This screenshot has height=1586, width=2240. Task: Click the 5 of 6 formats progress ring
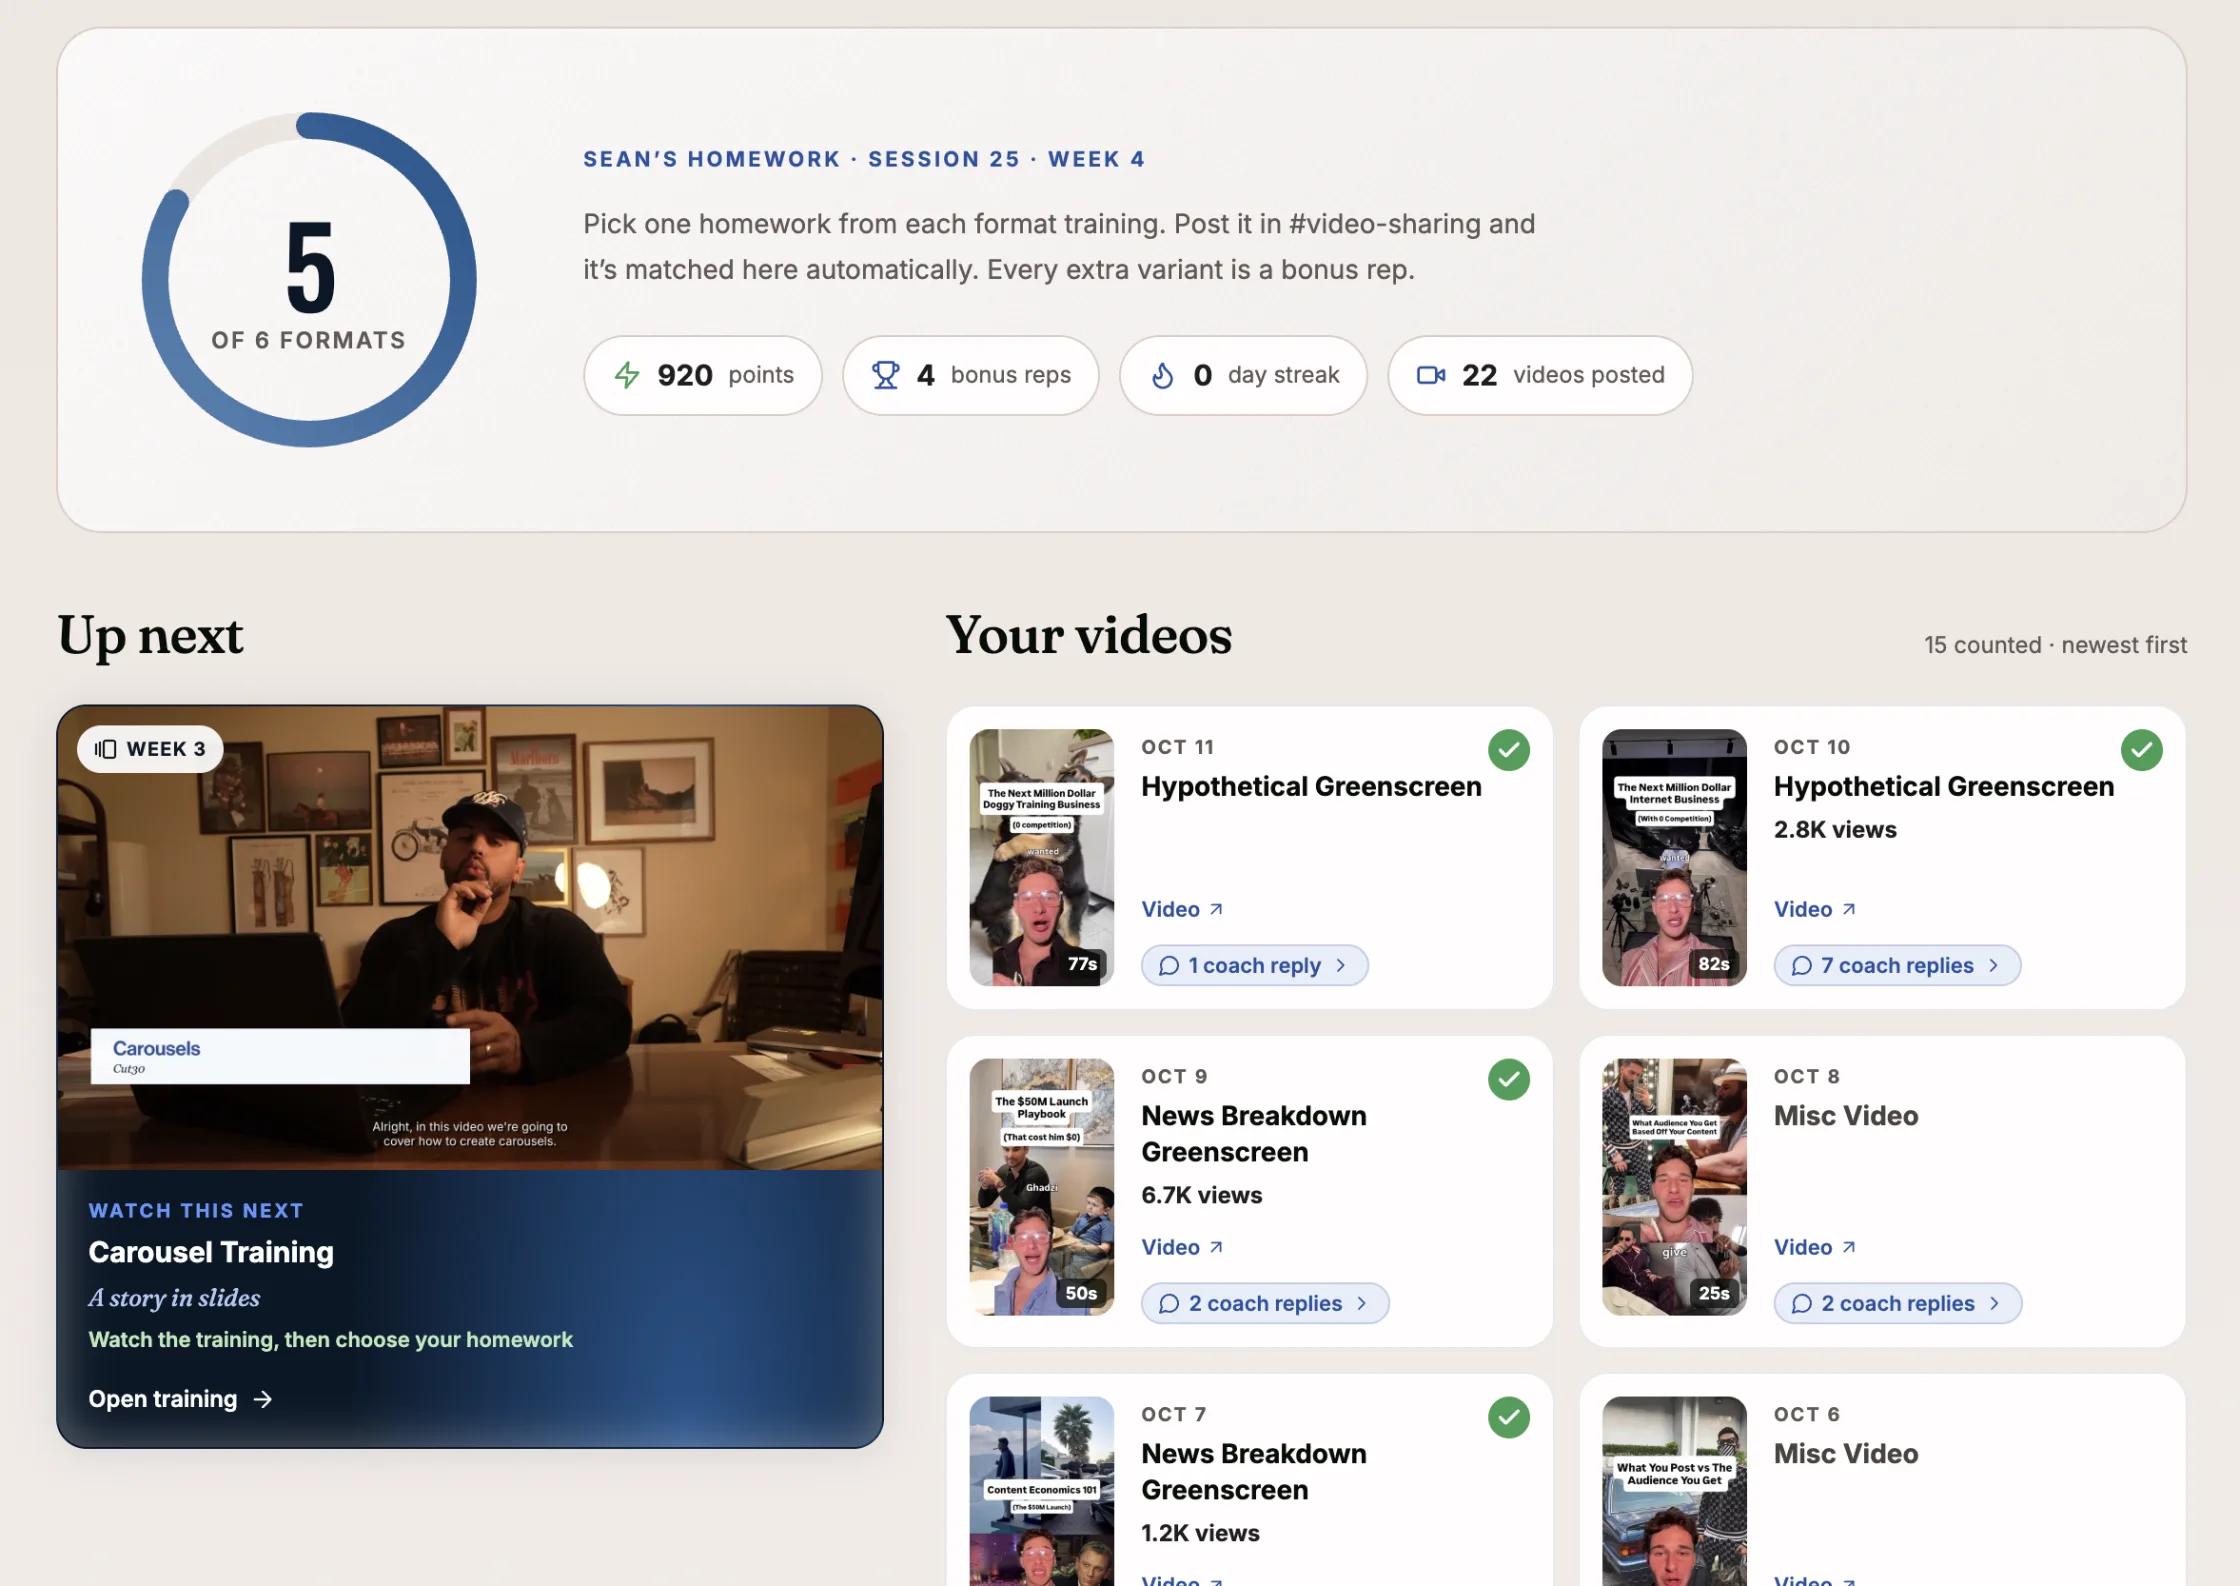tap(309, 280)
